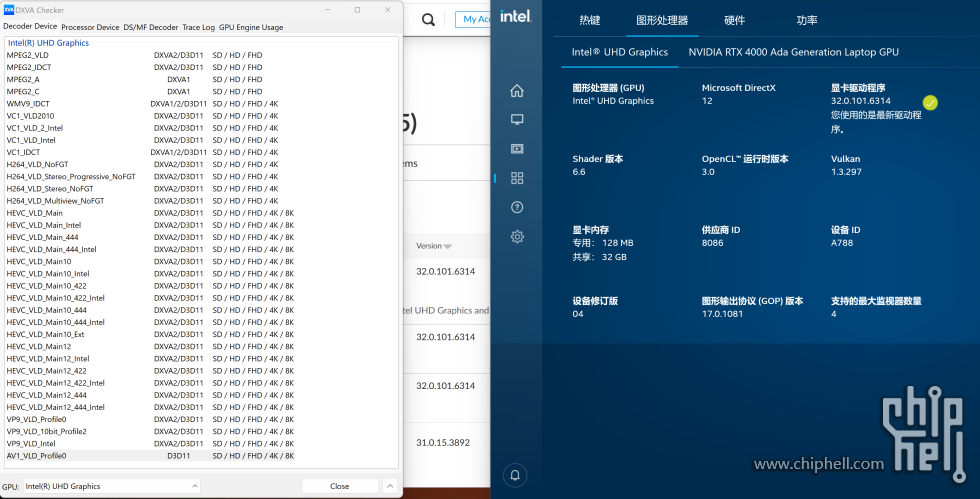Open notifications bell in Intel app
The image size is (980, 499).
tap(515, 475)
